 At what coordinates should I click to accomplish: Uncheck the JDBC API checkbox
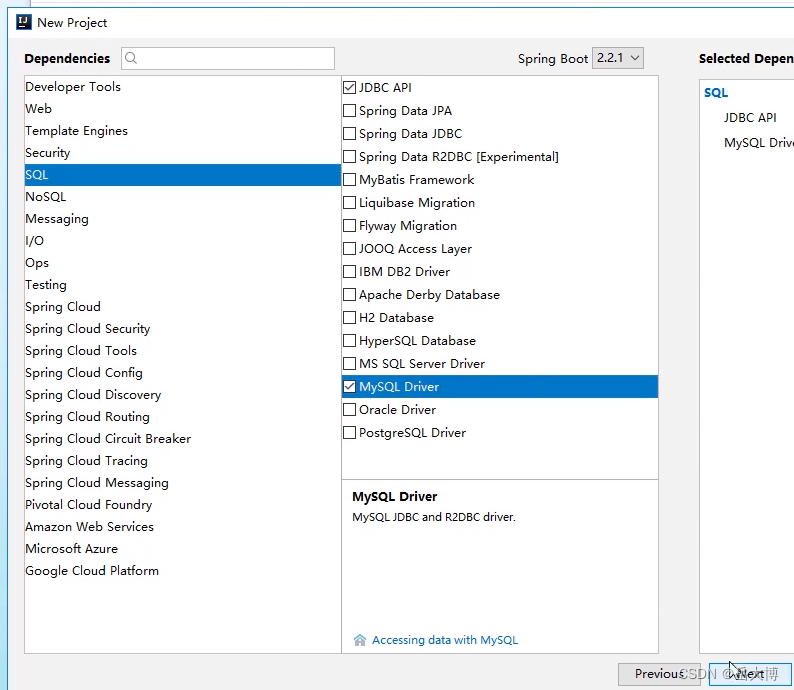[349, 88]
